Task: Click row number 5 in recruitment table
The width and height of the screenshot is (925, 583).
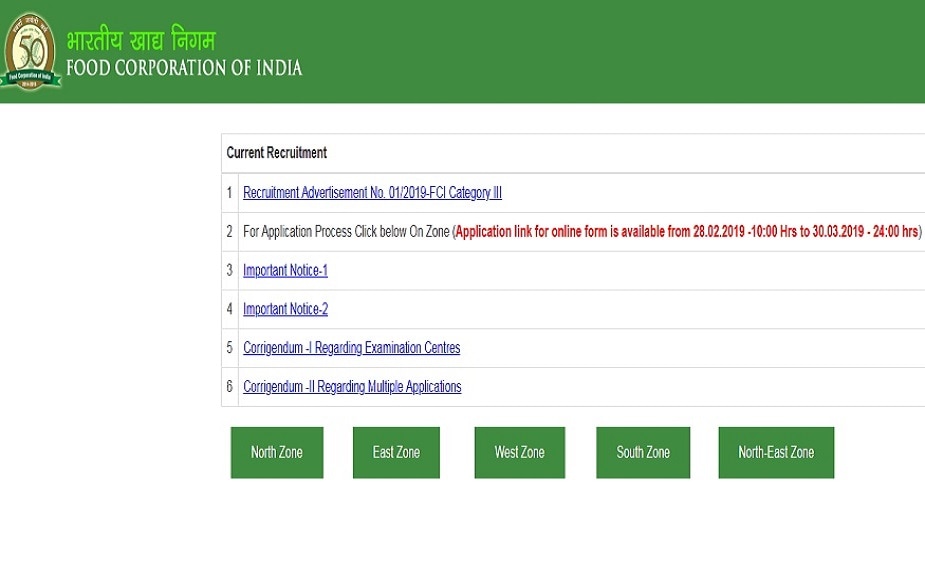Action: [x=229, y=348]
